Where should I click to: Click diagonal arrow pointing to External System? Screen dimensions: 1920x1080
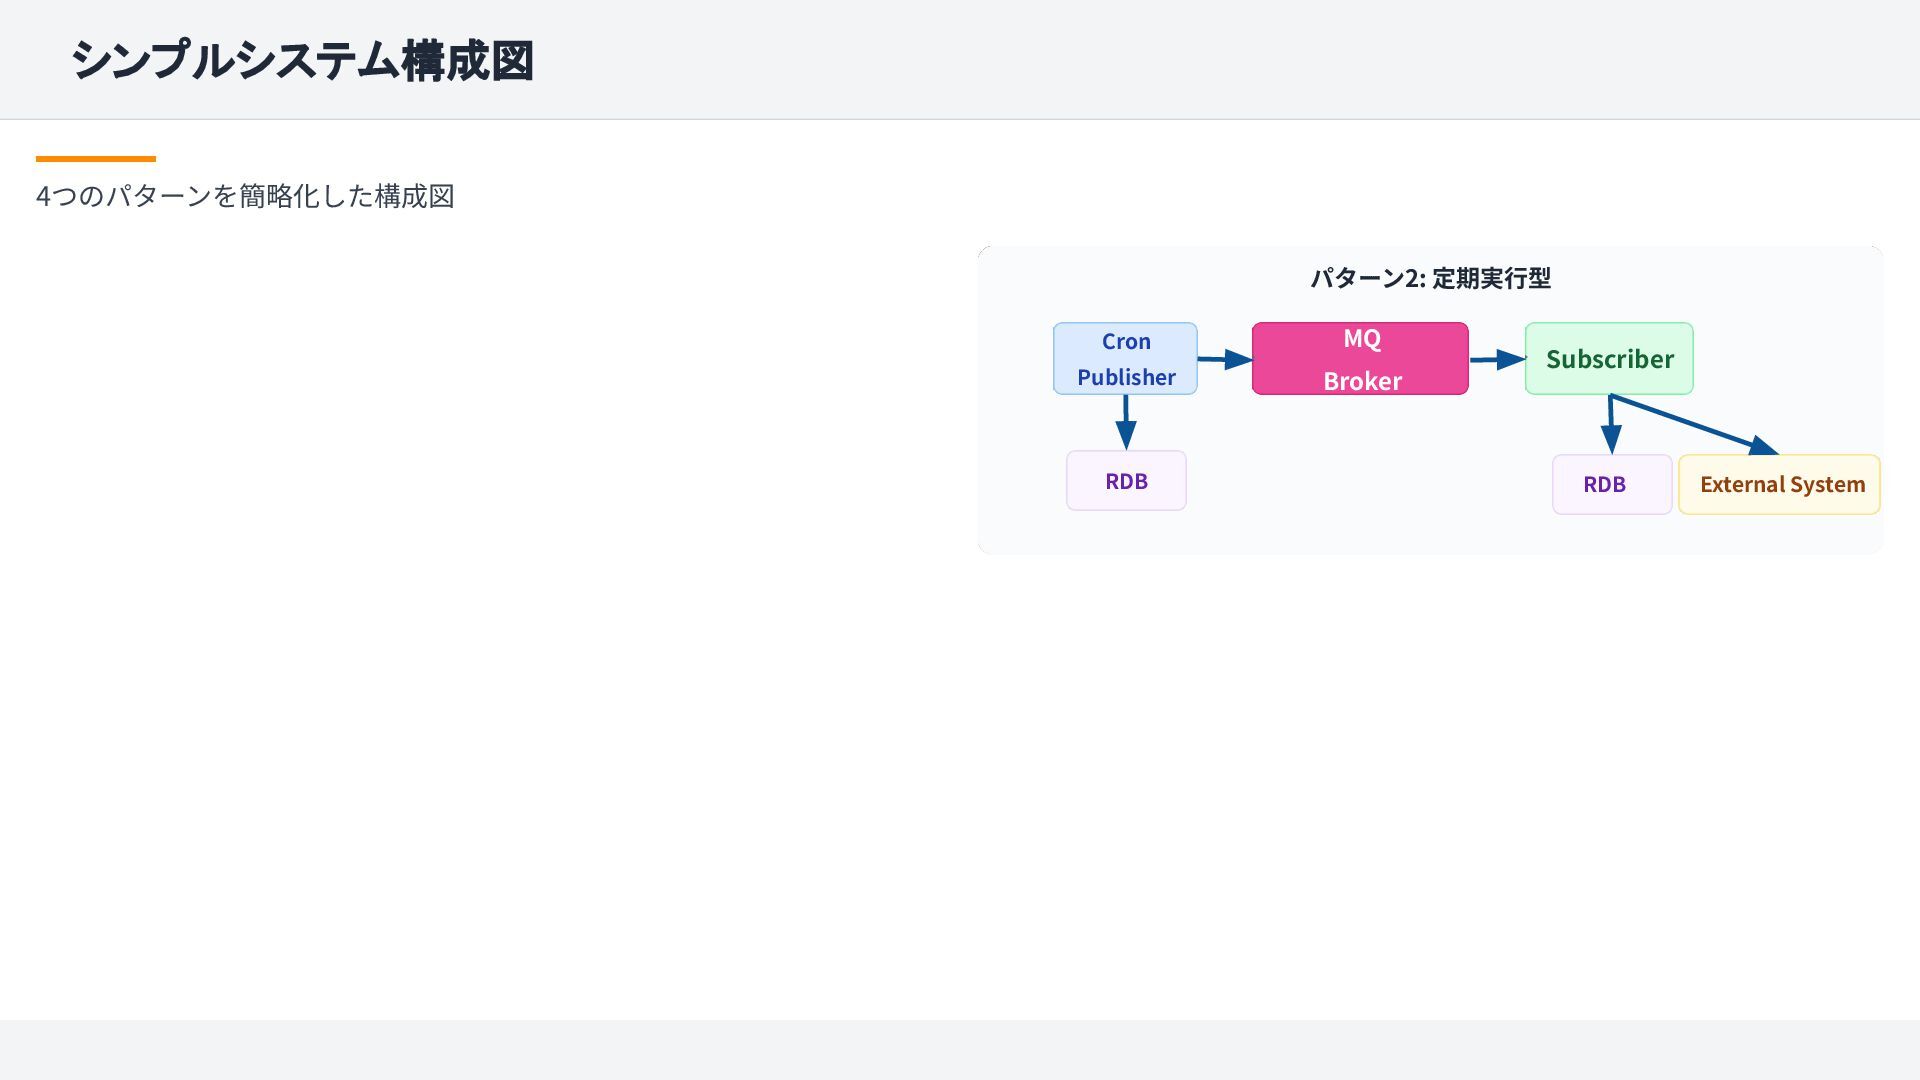tap(1695, 426)
